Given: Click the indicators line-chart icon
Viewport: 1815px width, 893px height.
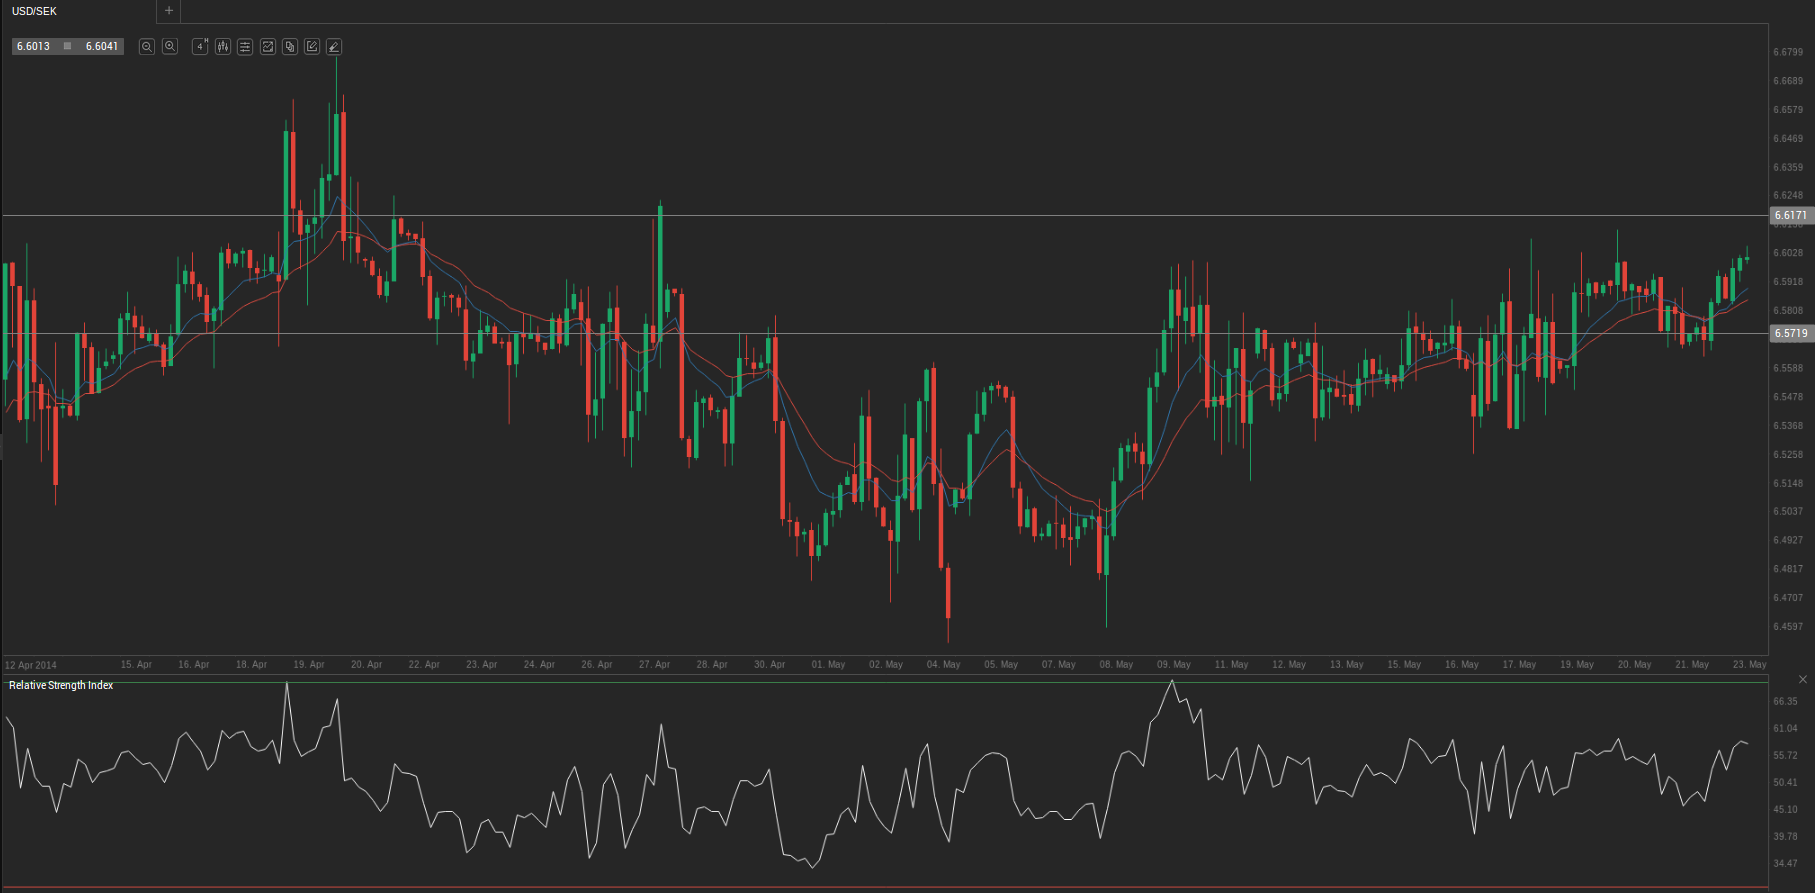Looking at the screenshot, I should pos(268,47).
